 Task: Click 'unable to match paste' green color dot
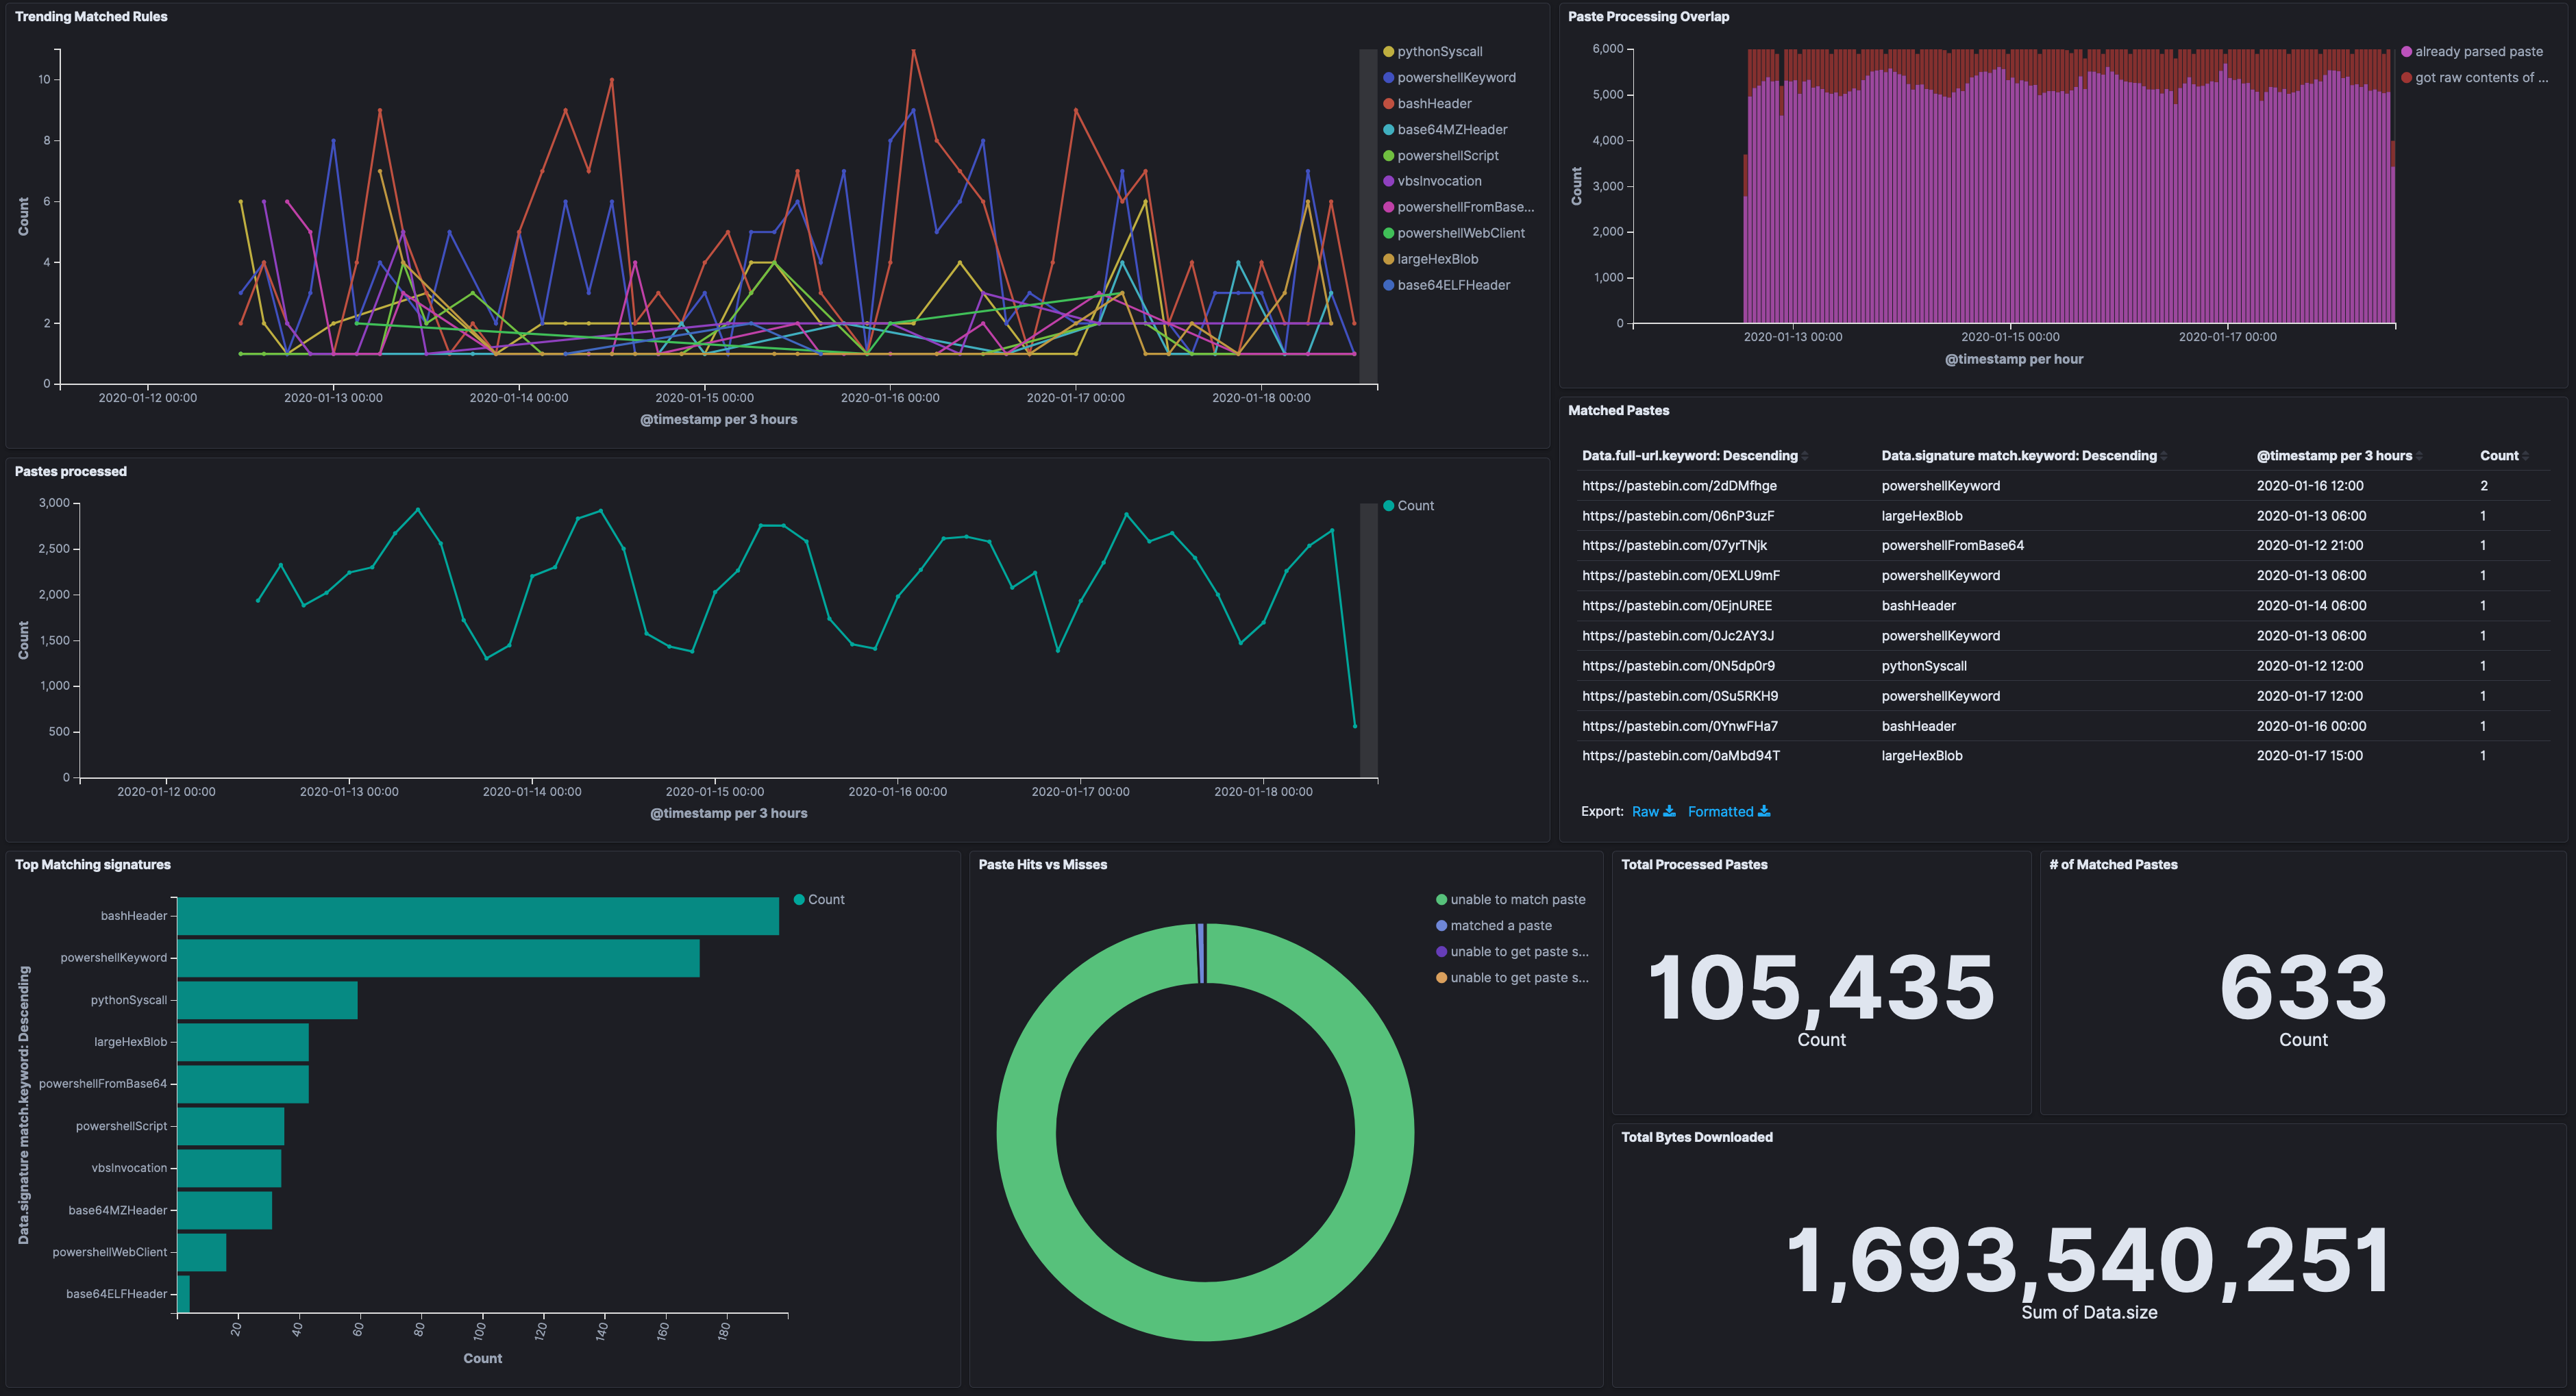pyautogui.click(x=1441, y=900)
